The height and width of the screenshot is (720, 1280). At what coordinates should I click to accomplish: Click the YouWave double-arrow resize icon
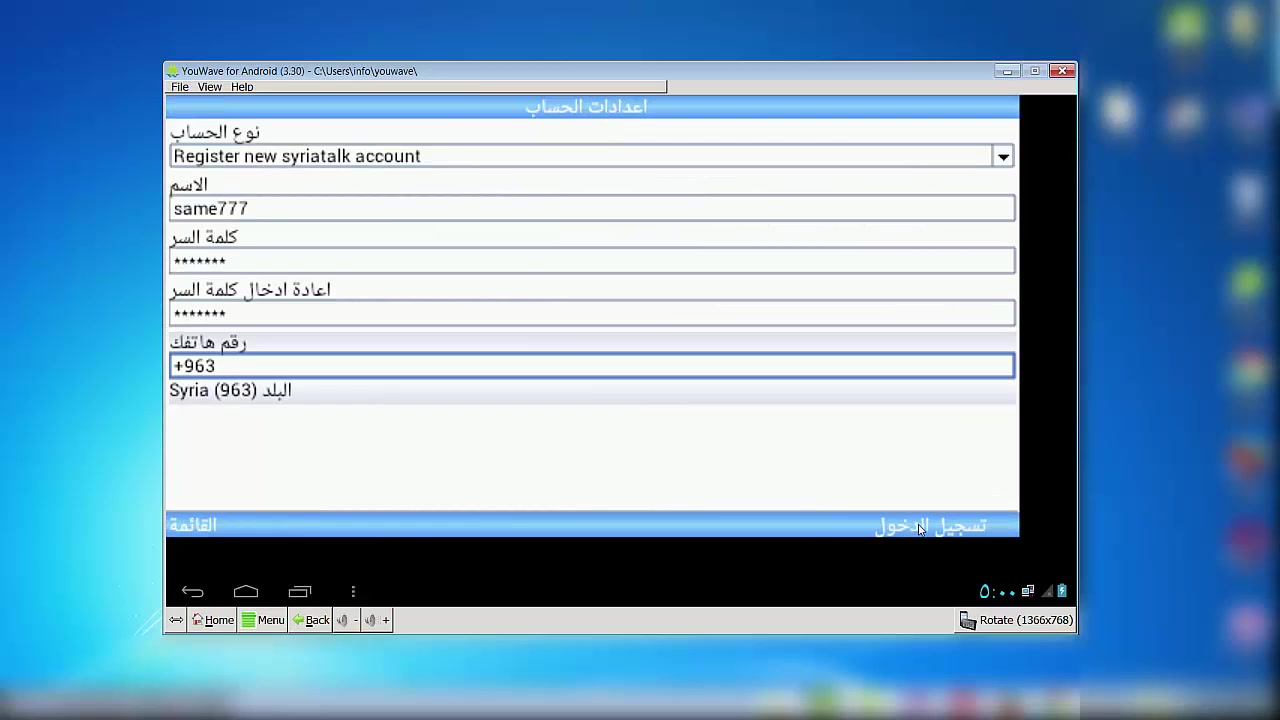[x=176, y=620]
